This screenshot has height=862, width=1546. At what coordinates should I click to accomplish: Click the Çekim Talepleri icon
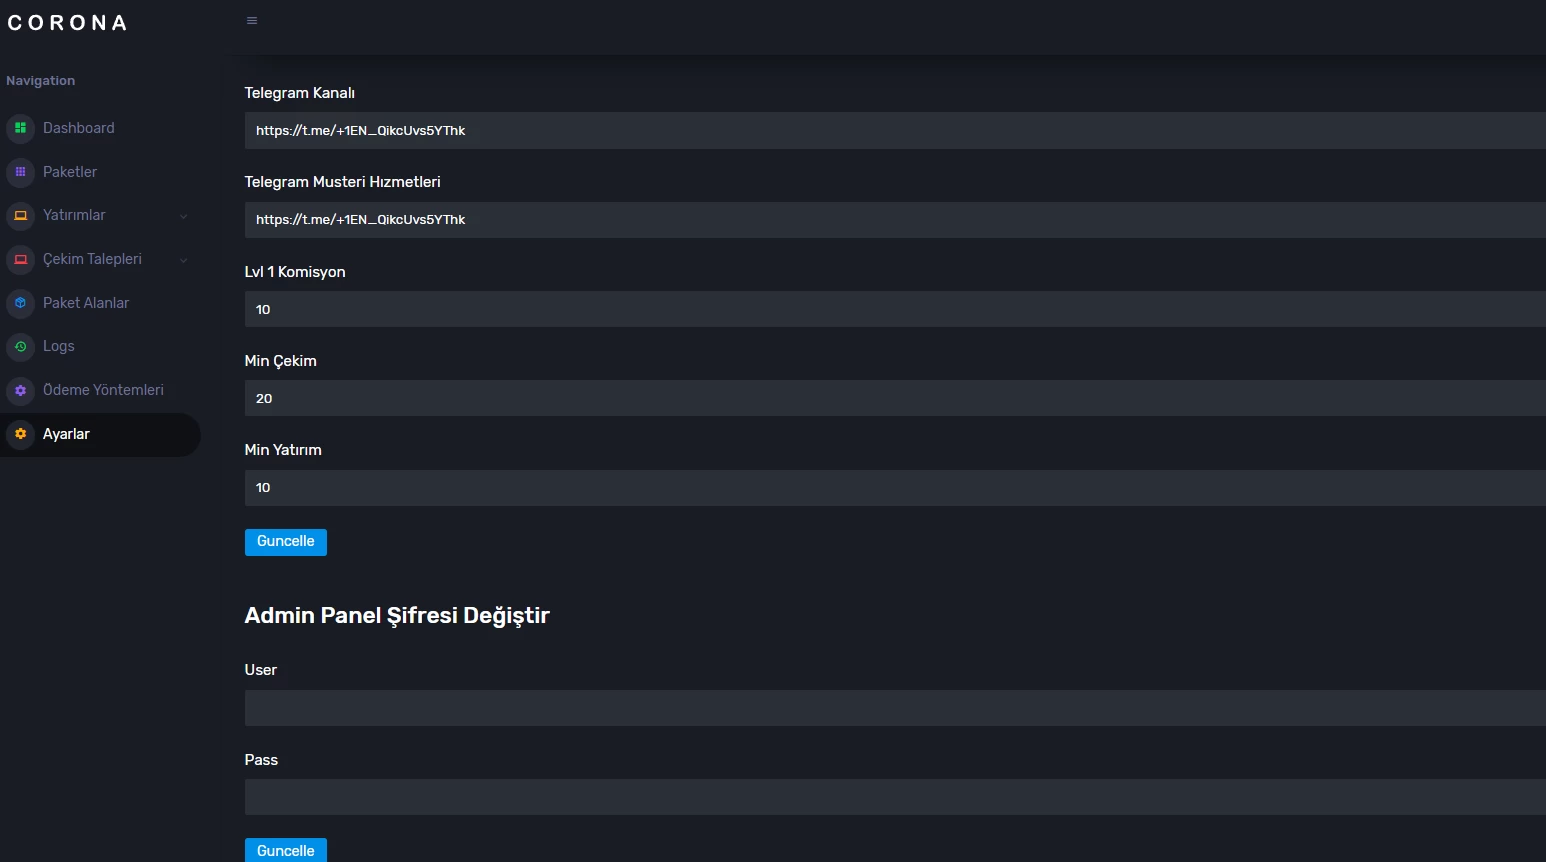(x=20, y=259)
